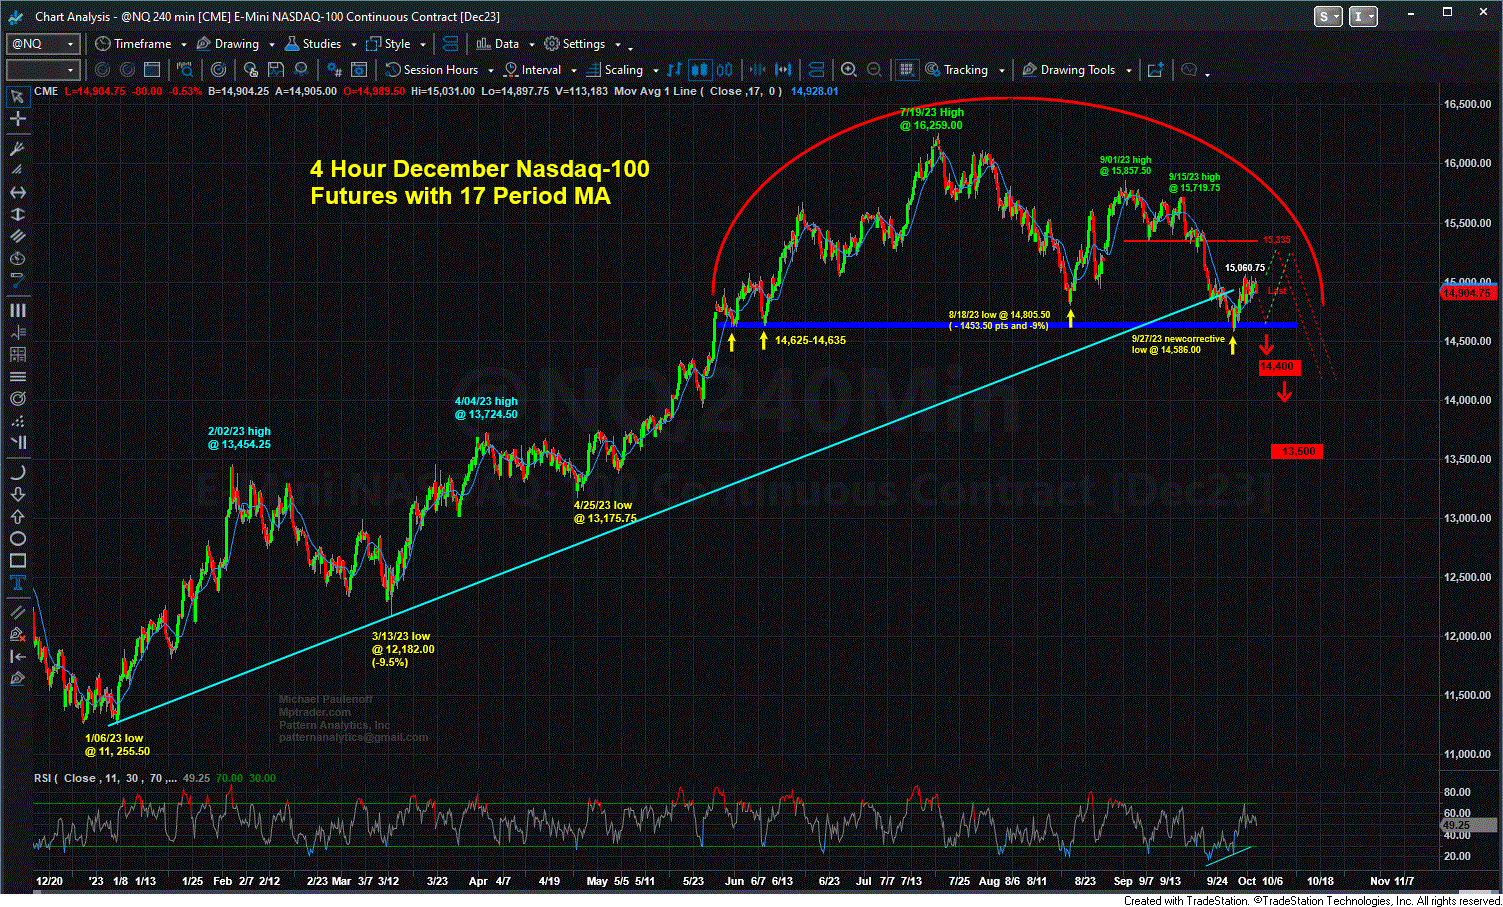
Task: Choose the three vertical bars drawing tool
Action: click(x=16, y=311)
